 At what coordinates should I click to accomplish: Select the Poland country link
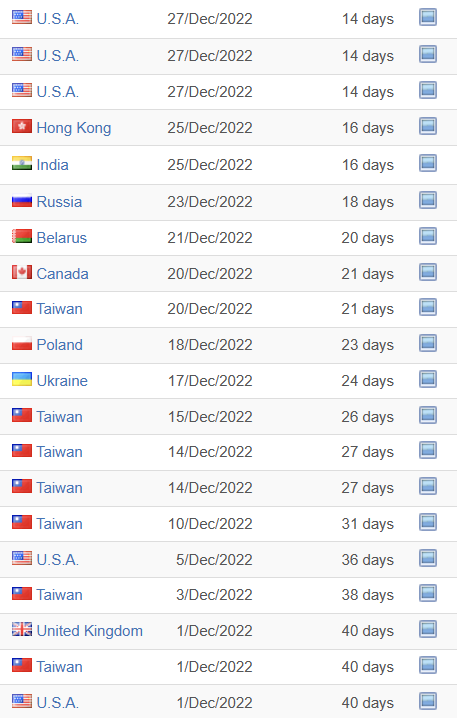pyautogui.click(x=60, y=345)
